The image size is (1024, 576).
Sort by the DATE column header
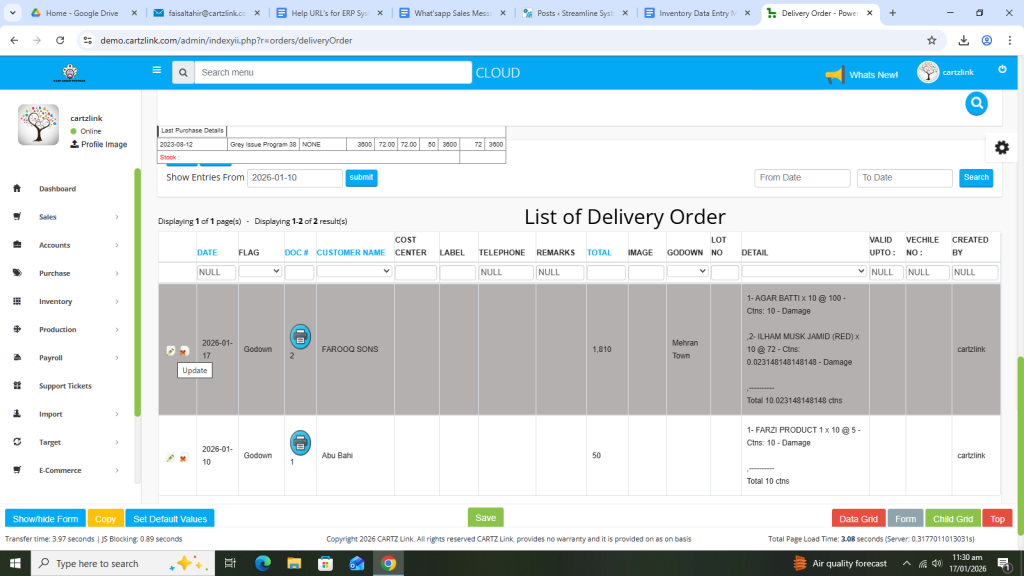207,253
